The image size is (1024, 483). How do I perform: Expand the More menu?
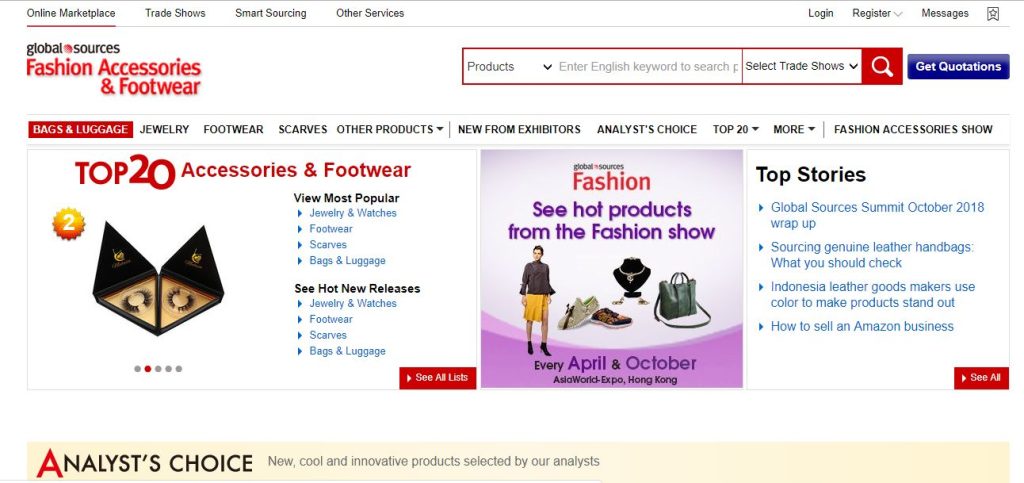(x=794, y=129)
